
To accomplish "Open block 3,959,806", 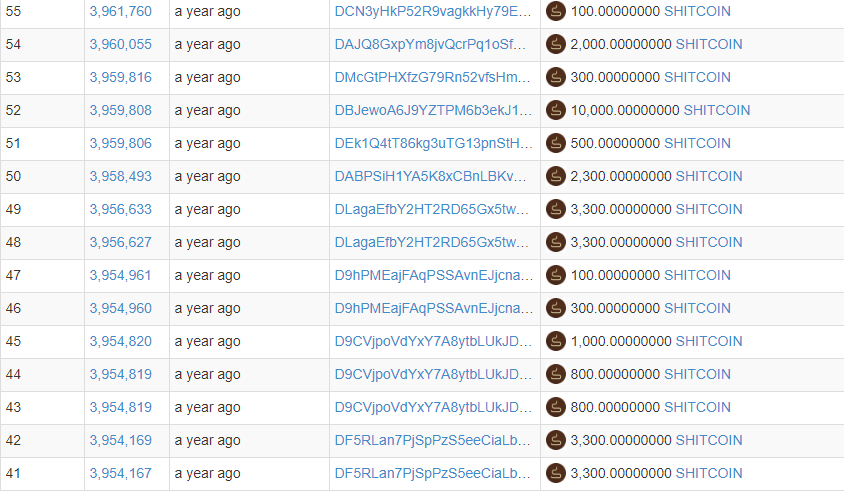I will 121,143.
